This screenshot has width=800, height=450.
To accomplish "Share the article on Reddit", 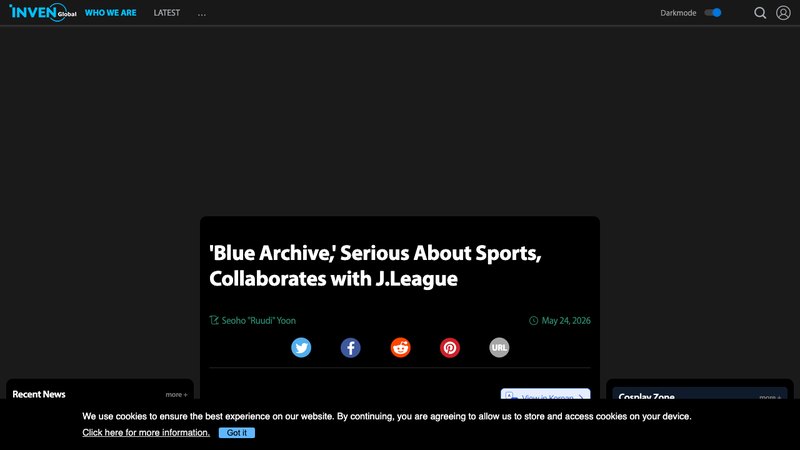I will pos(401,347).
